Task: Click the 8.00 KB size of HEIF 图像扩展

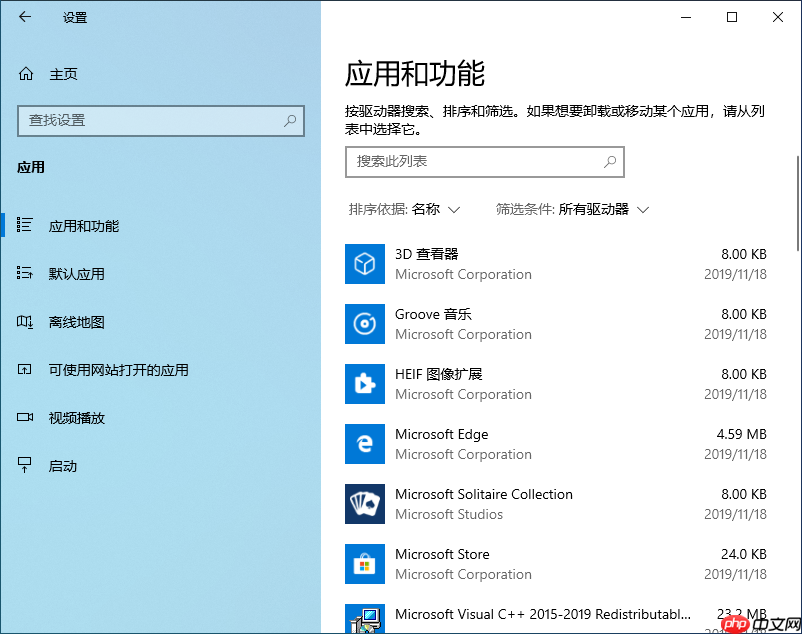Action: [744, 374]
